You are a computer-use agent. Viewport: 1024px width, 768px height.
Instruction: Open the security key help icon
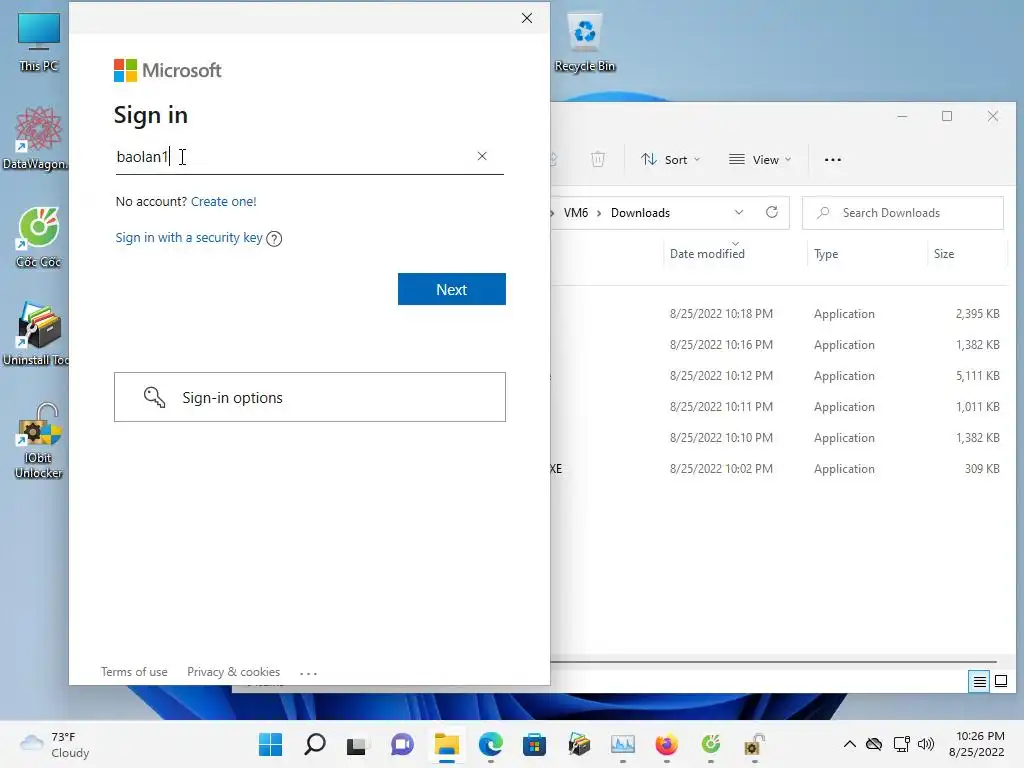click(x=274, y=238)
